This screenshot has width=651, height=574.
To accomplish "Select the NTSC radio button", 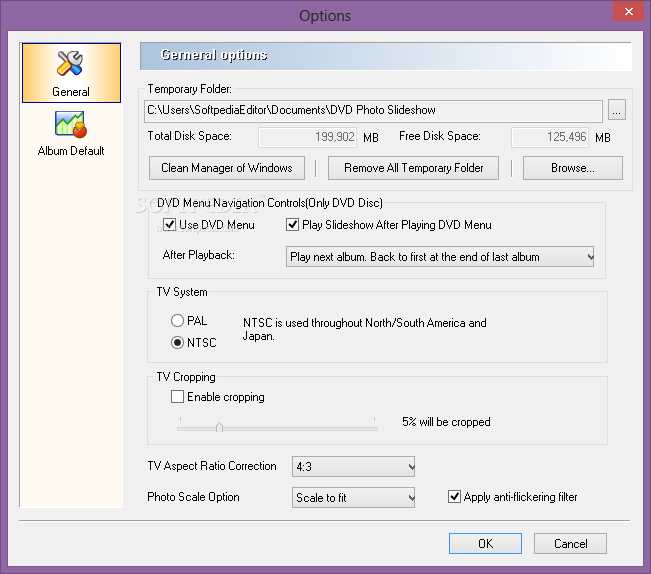I will [177, 342].
